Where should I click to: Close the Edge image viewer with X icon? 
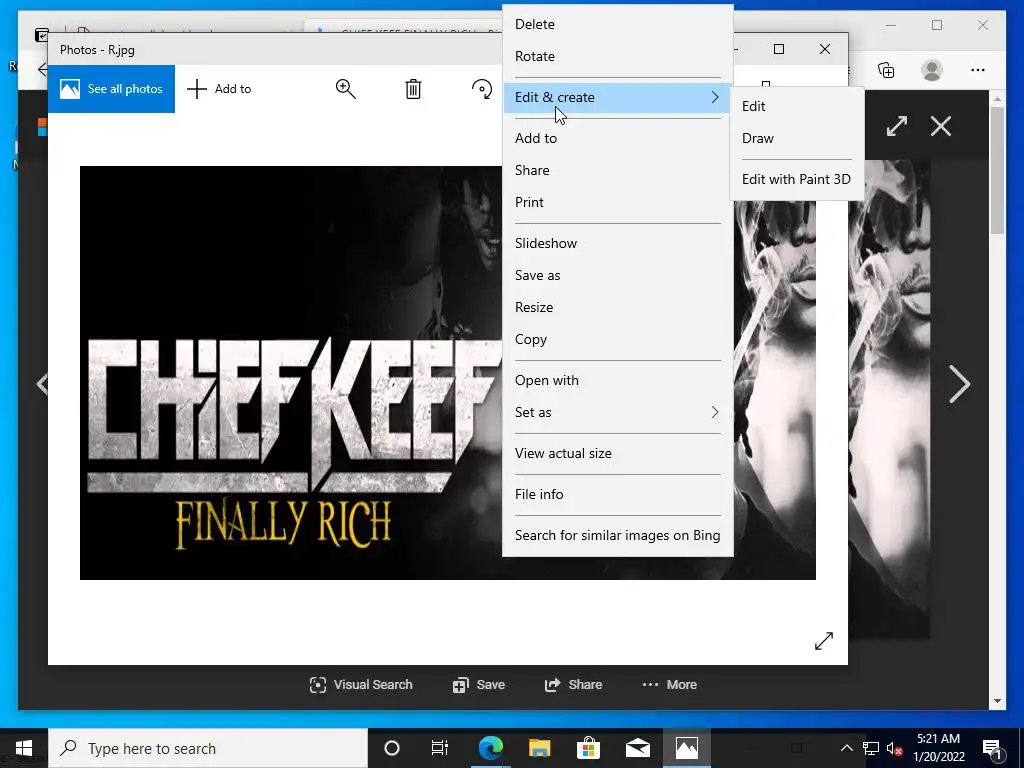pos(940,126)
